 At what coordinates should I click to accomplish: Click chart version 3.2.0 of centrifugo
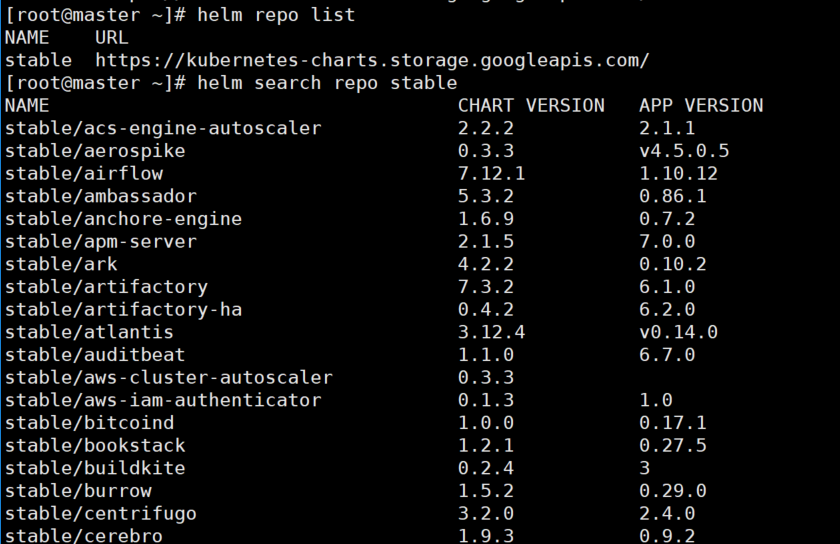(x=486, y=513)
